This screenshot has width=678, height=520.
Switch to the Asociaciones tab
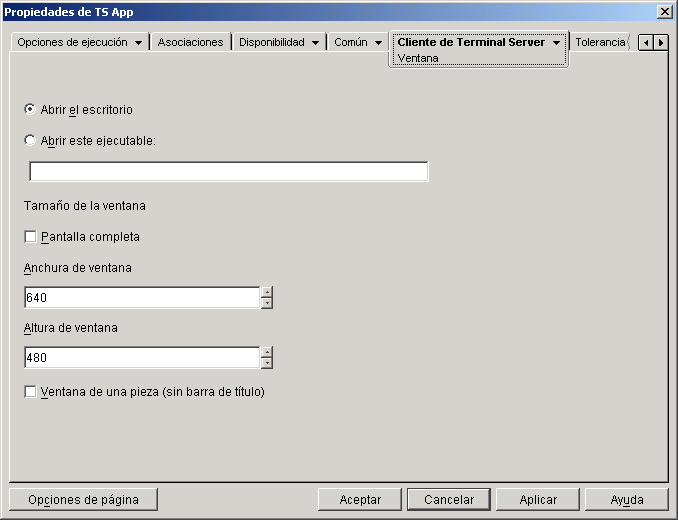tap(190, 42)
